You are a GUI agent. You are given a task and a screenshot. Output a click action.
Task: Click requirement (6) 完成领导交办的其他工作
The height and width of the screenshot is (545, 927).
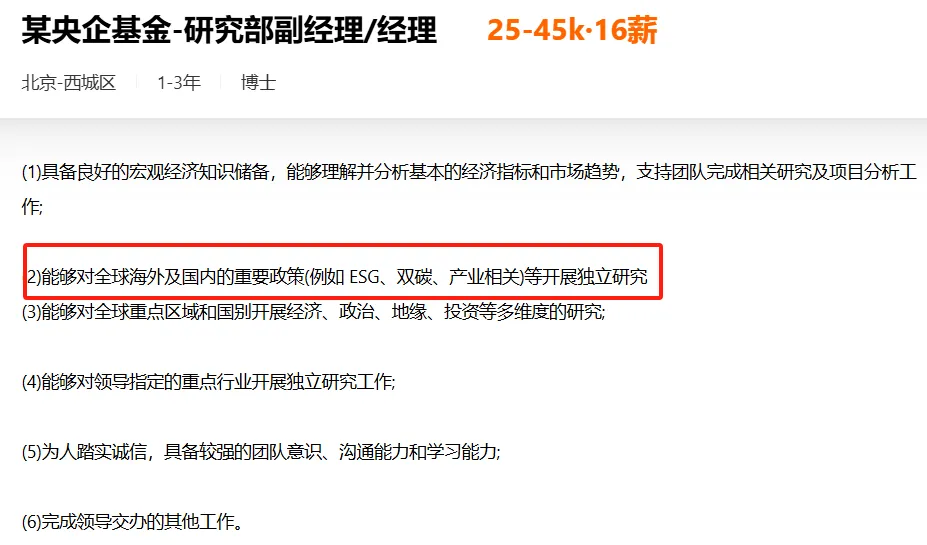coord(132,521)
